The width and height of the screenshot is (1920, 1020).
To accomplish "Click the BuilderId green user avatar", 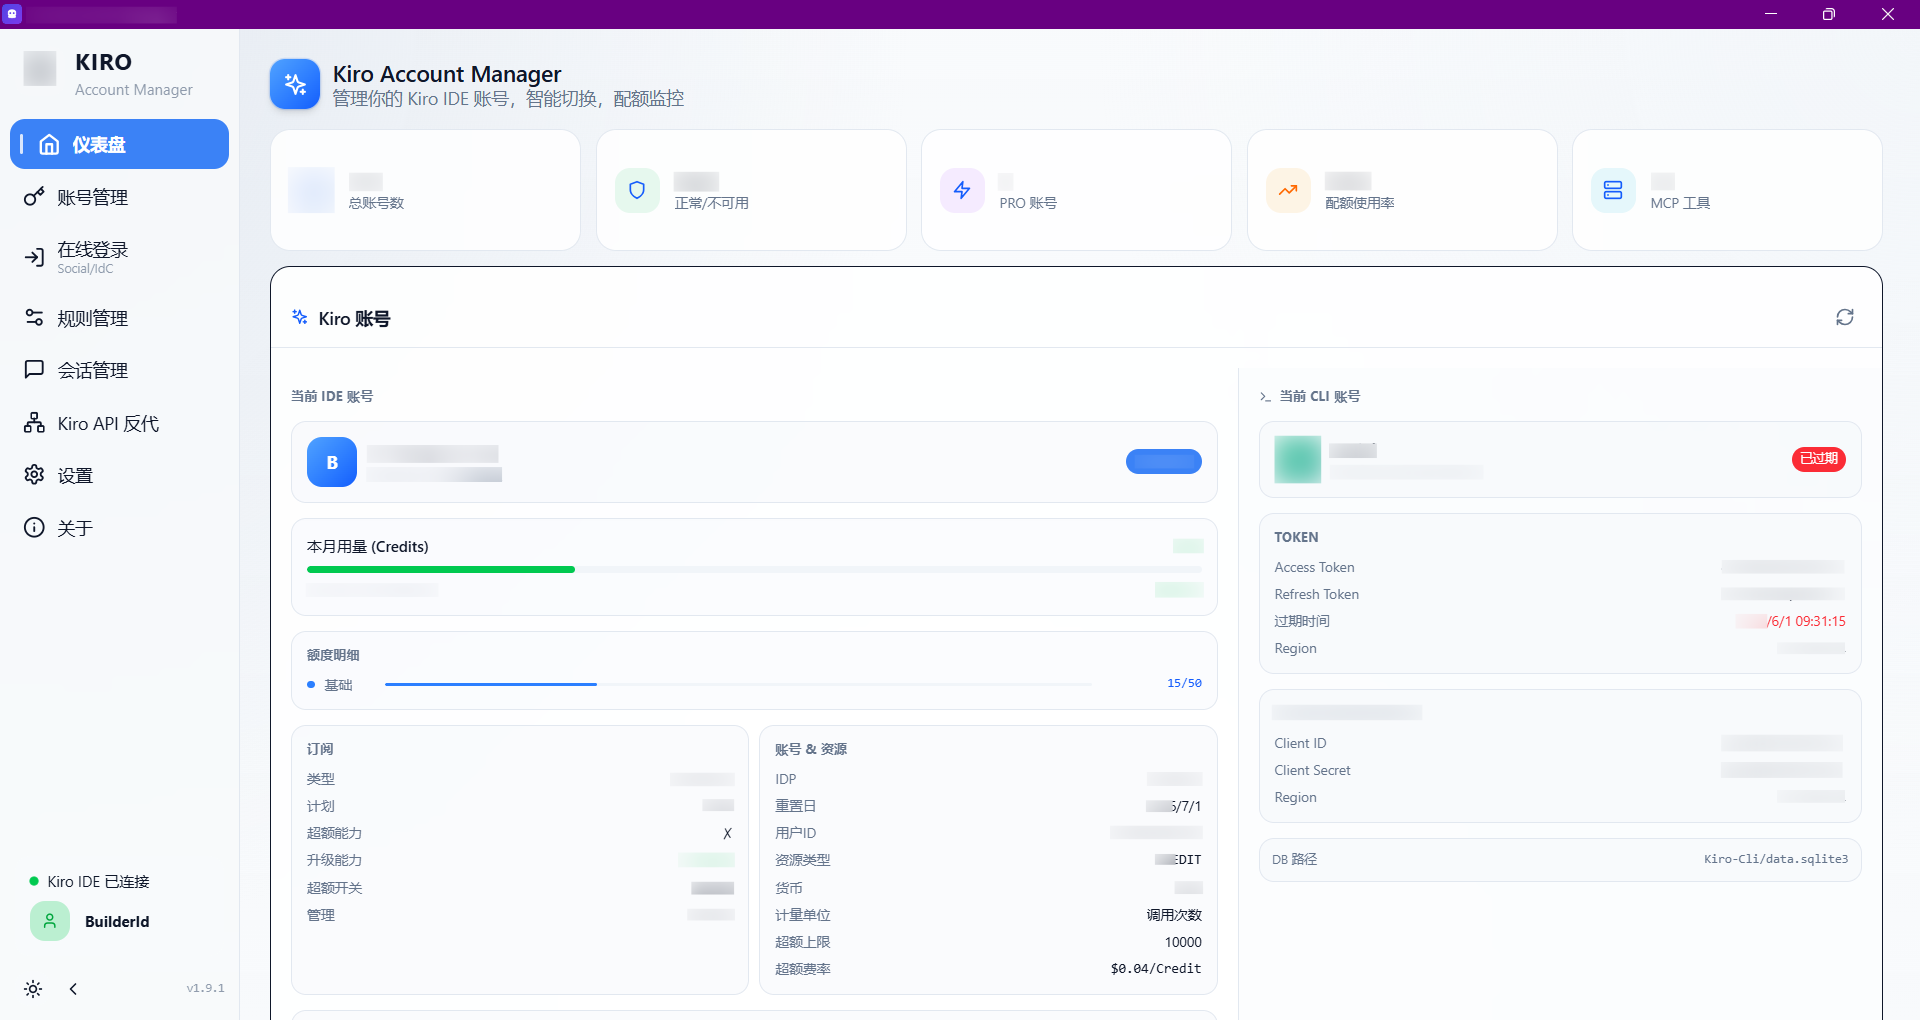I will (50, 921).
